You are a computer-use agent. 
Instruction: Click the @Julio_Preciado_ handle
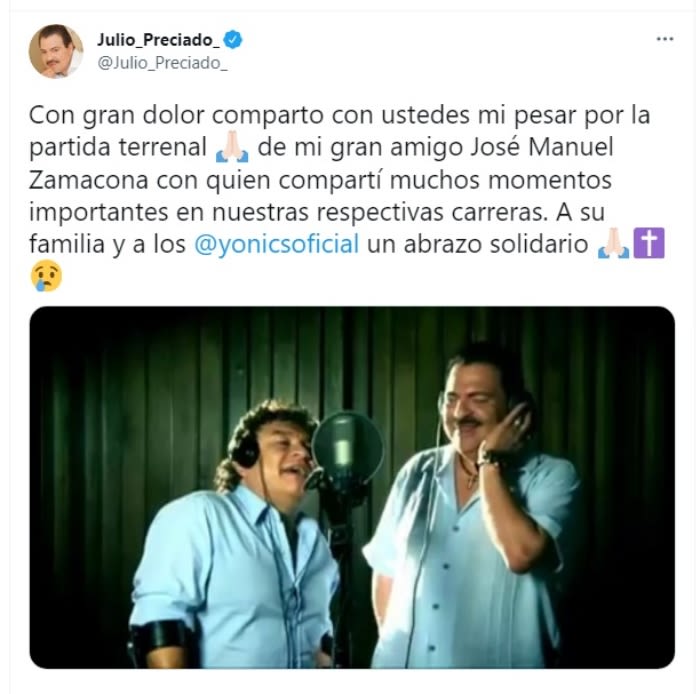point(162,63)
